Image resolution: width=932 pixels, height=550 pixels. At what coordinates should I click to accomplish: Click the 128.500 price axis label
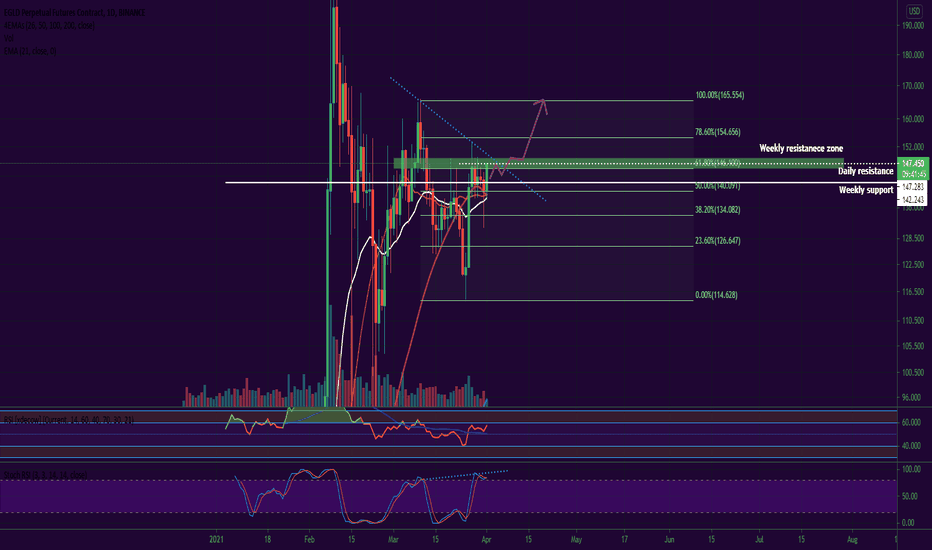tap(913, 238)
